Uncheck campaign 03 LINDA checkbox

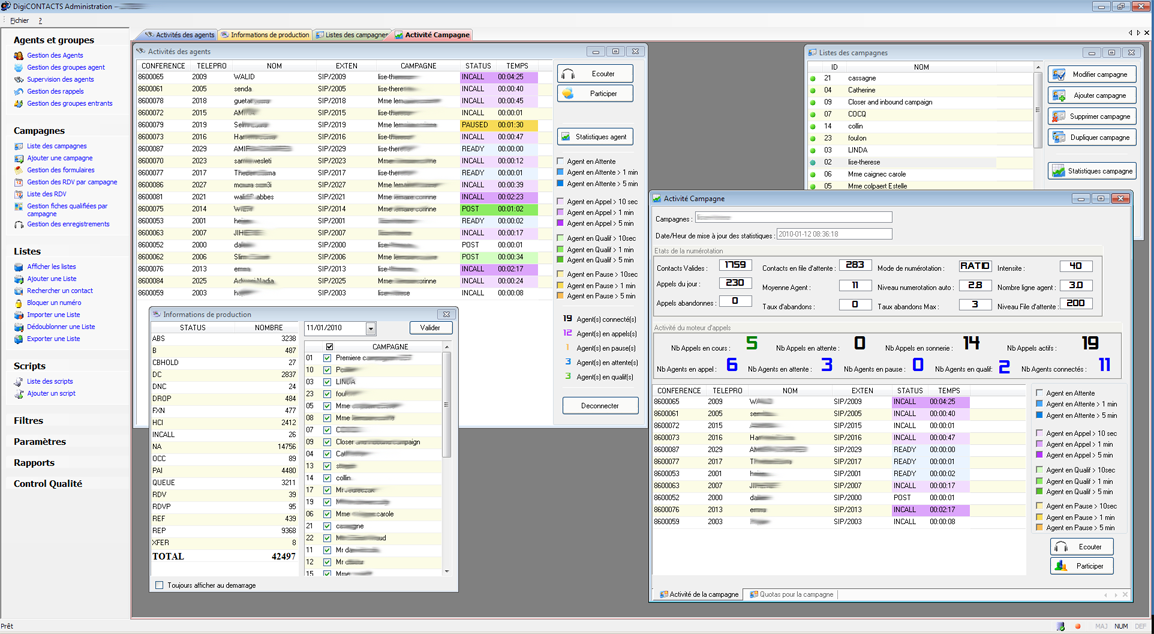(327, 382)
